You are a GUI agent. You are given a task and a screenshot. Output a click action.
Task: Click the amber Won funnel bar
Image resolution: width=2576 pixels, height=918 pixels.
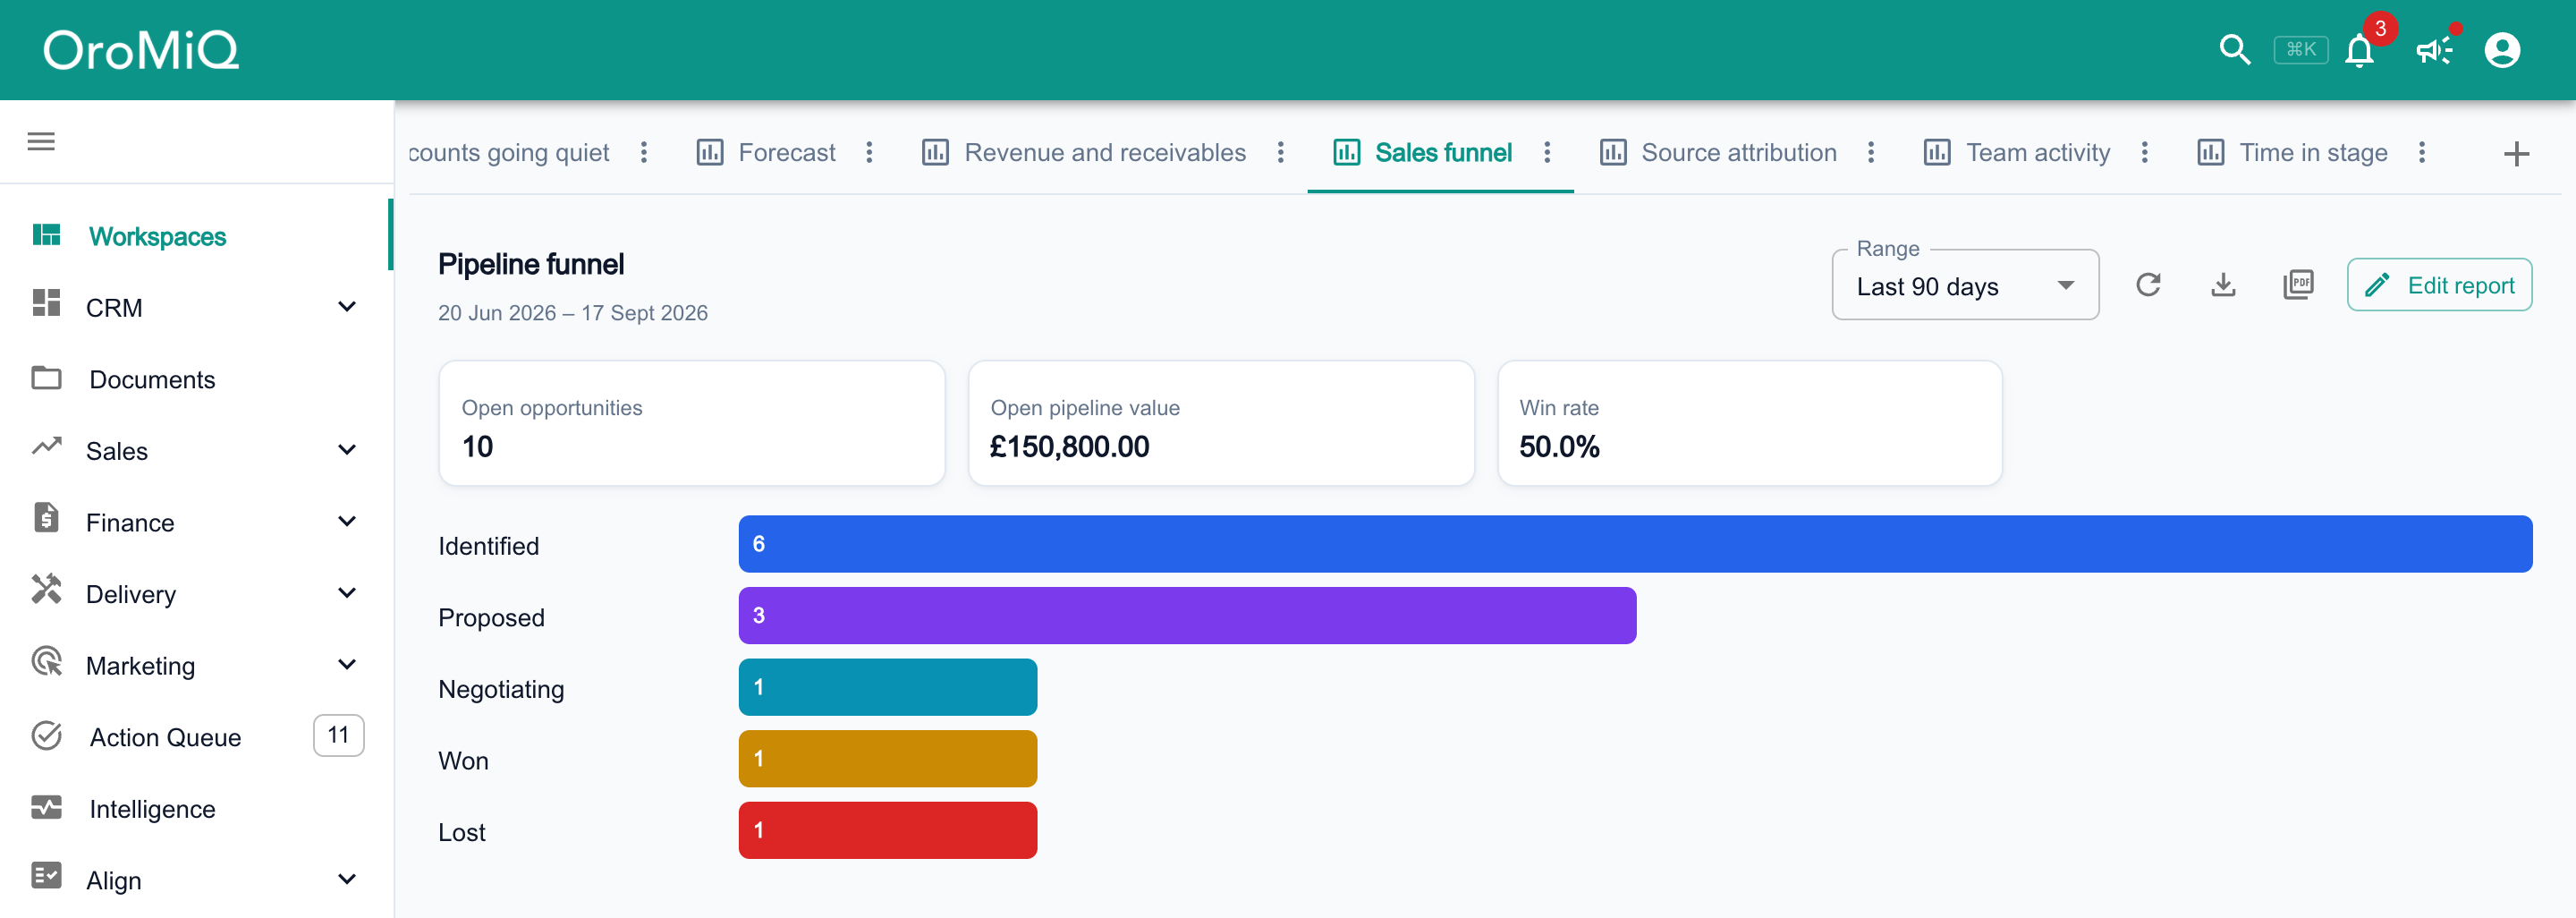888,758
